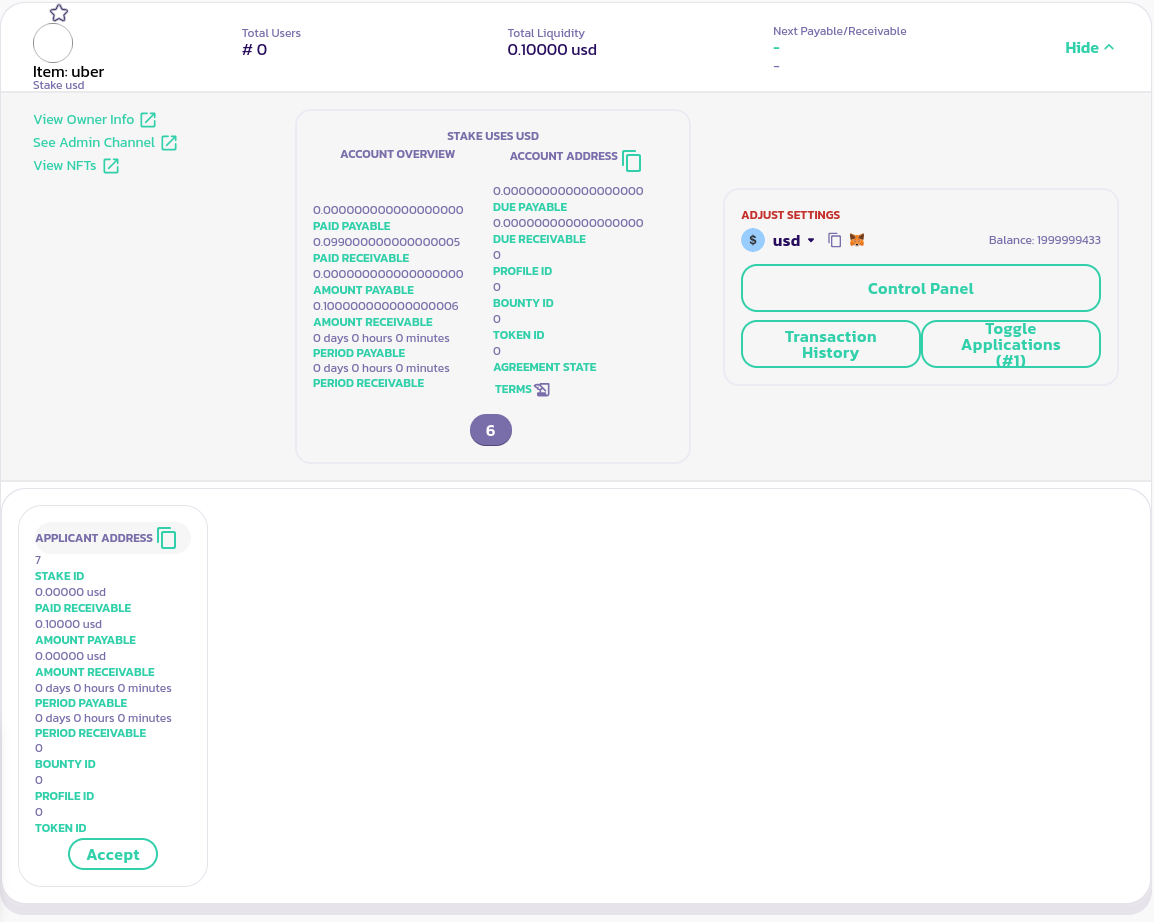Copy the applicant address using the copy icon
1154x922 pixels.
point(167,538)
